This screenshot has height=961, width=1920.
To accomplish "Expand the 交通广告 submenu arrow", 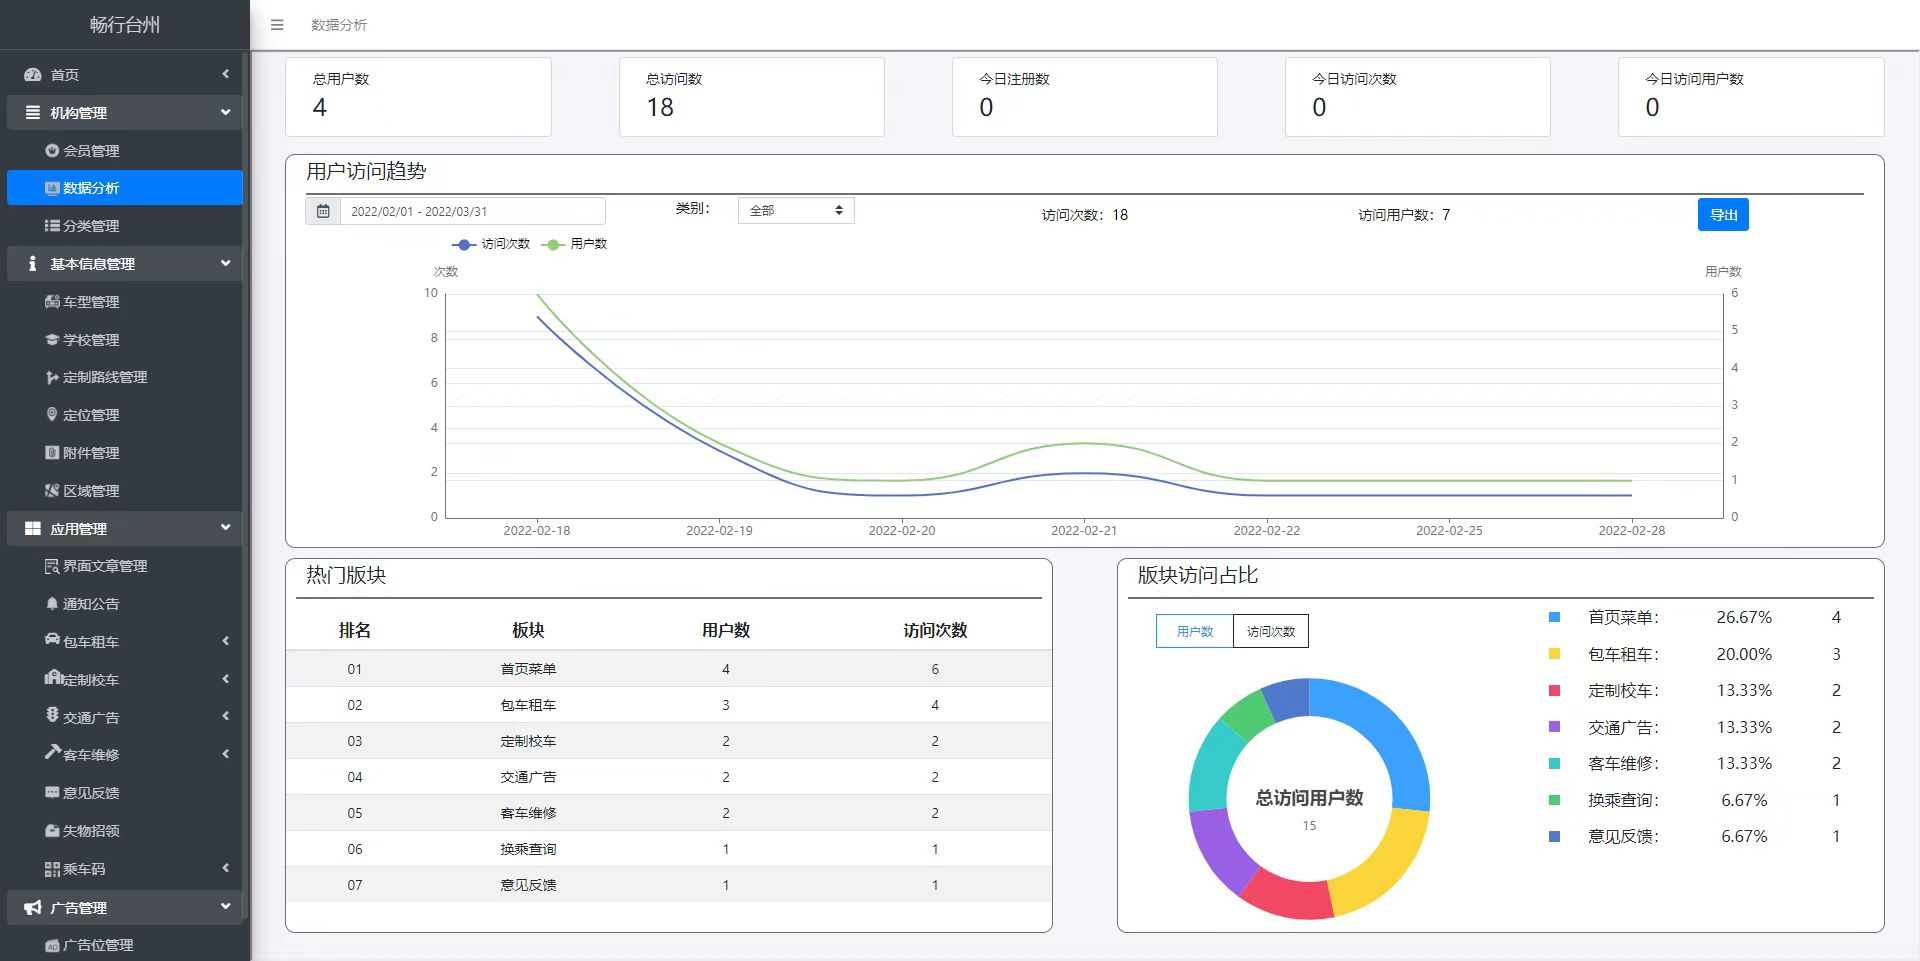I will click(226, 716).
